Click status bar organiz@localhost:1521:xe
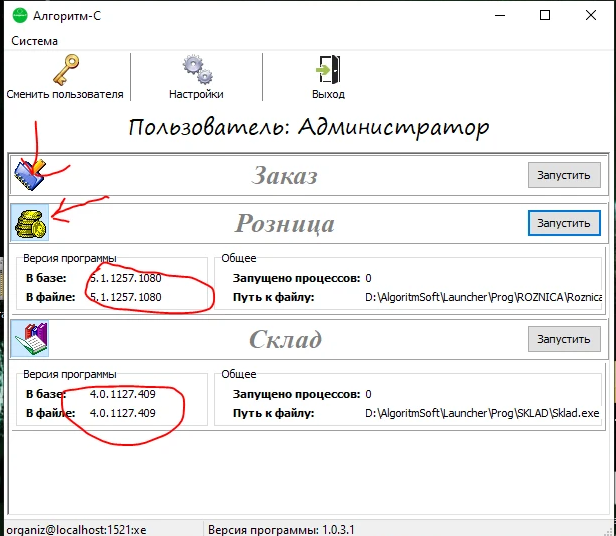This screenshot has width=616, height=536. pyautogui.click(x=77, y=530)
